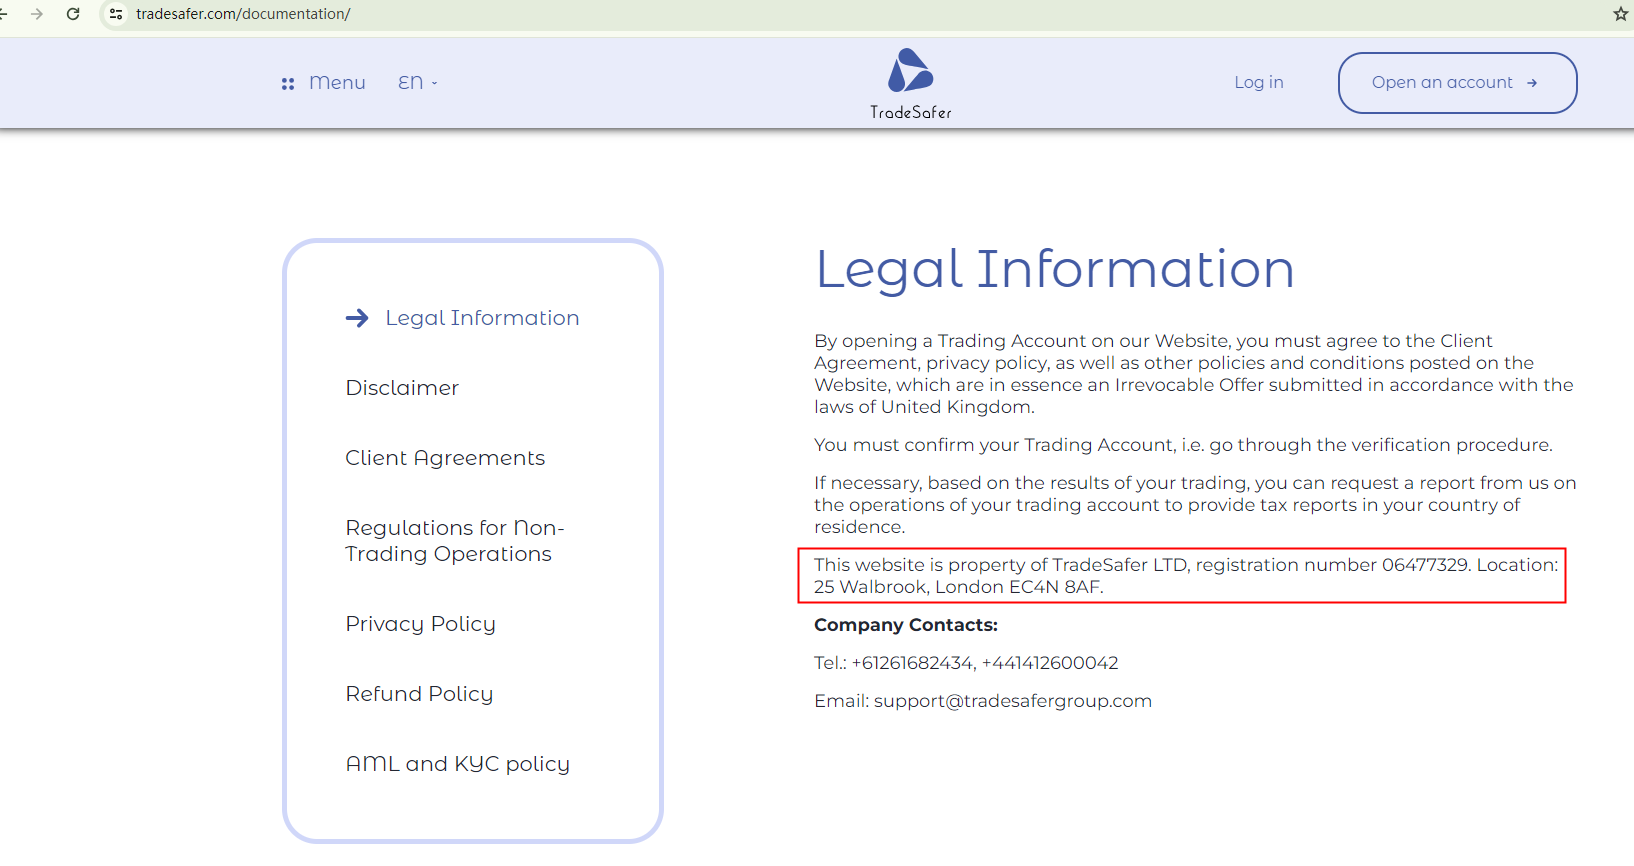Click the browser forward arrow
This screenshot has height=866, width=1634.
(37, 14)
